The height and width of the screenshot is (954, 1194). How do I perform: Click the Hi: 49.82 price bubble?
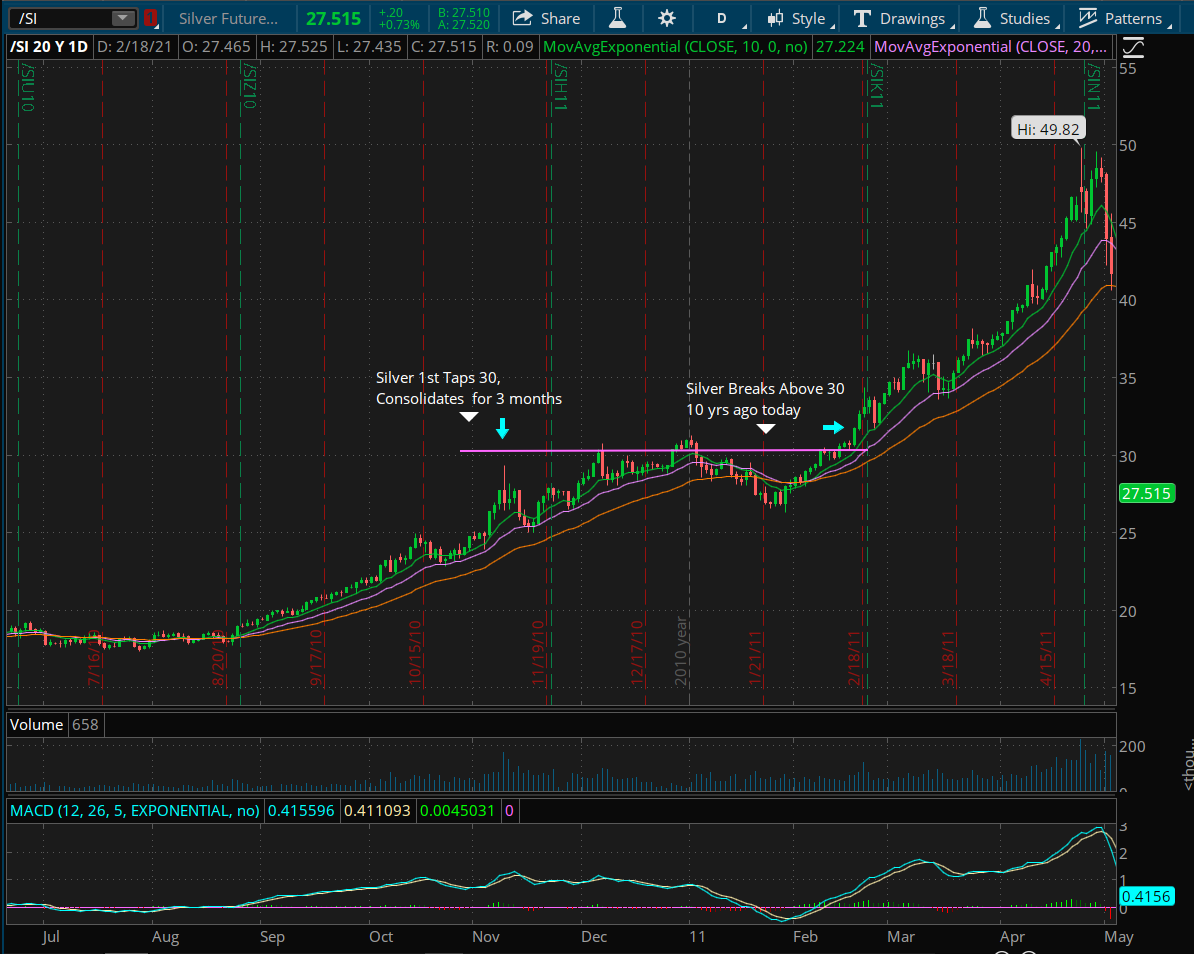pyautogui.click(x=1048, y=129)
